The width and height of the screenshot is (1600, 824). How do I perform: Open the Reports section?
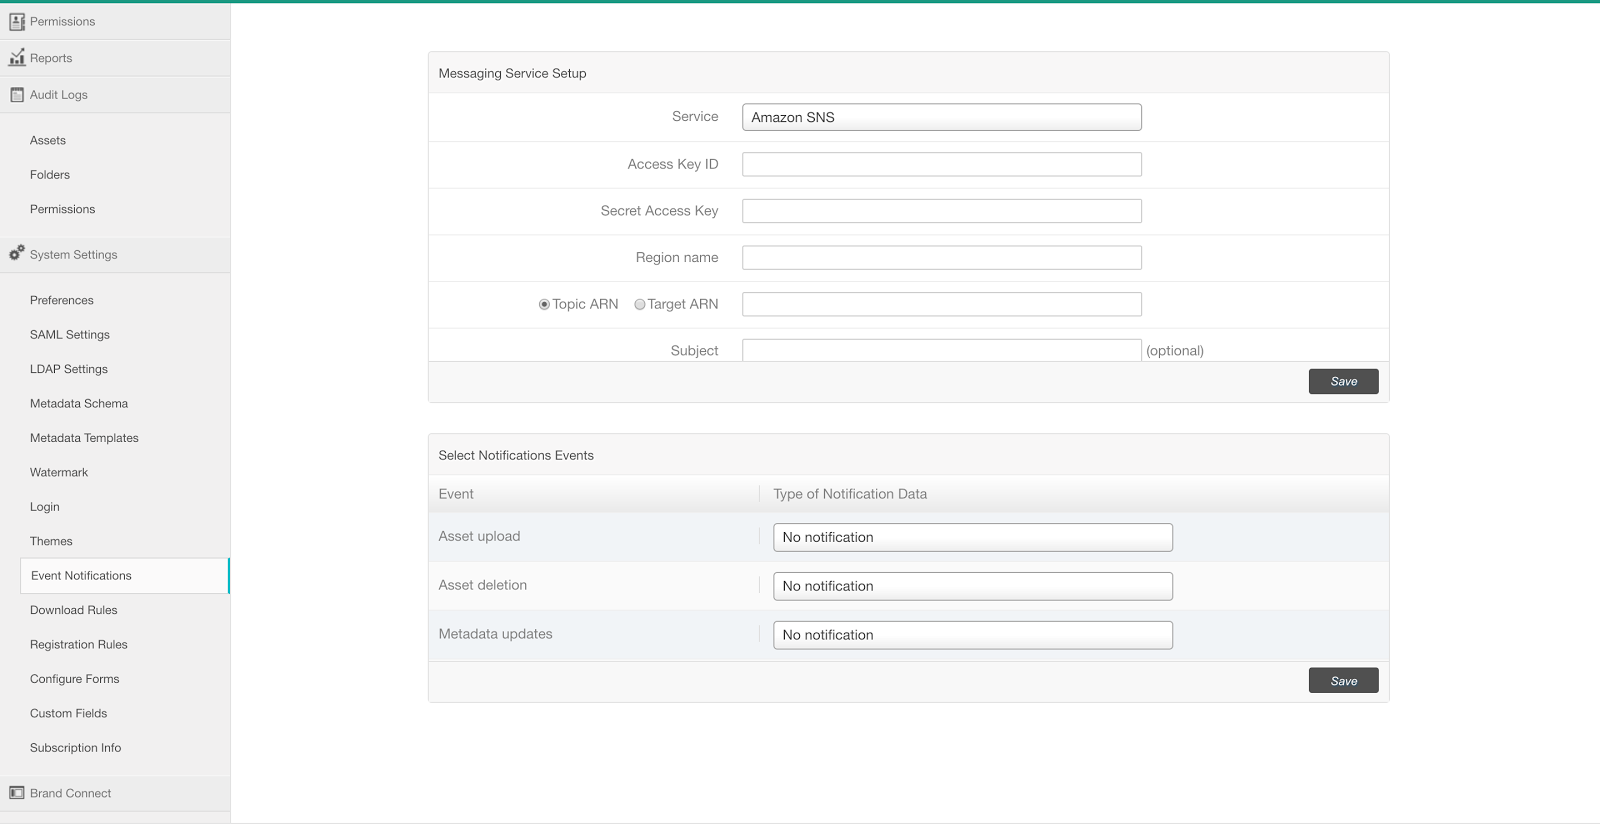point(115,58)
